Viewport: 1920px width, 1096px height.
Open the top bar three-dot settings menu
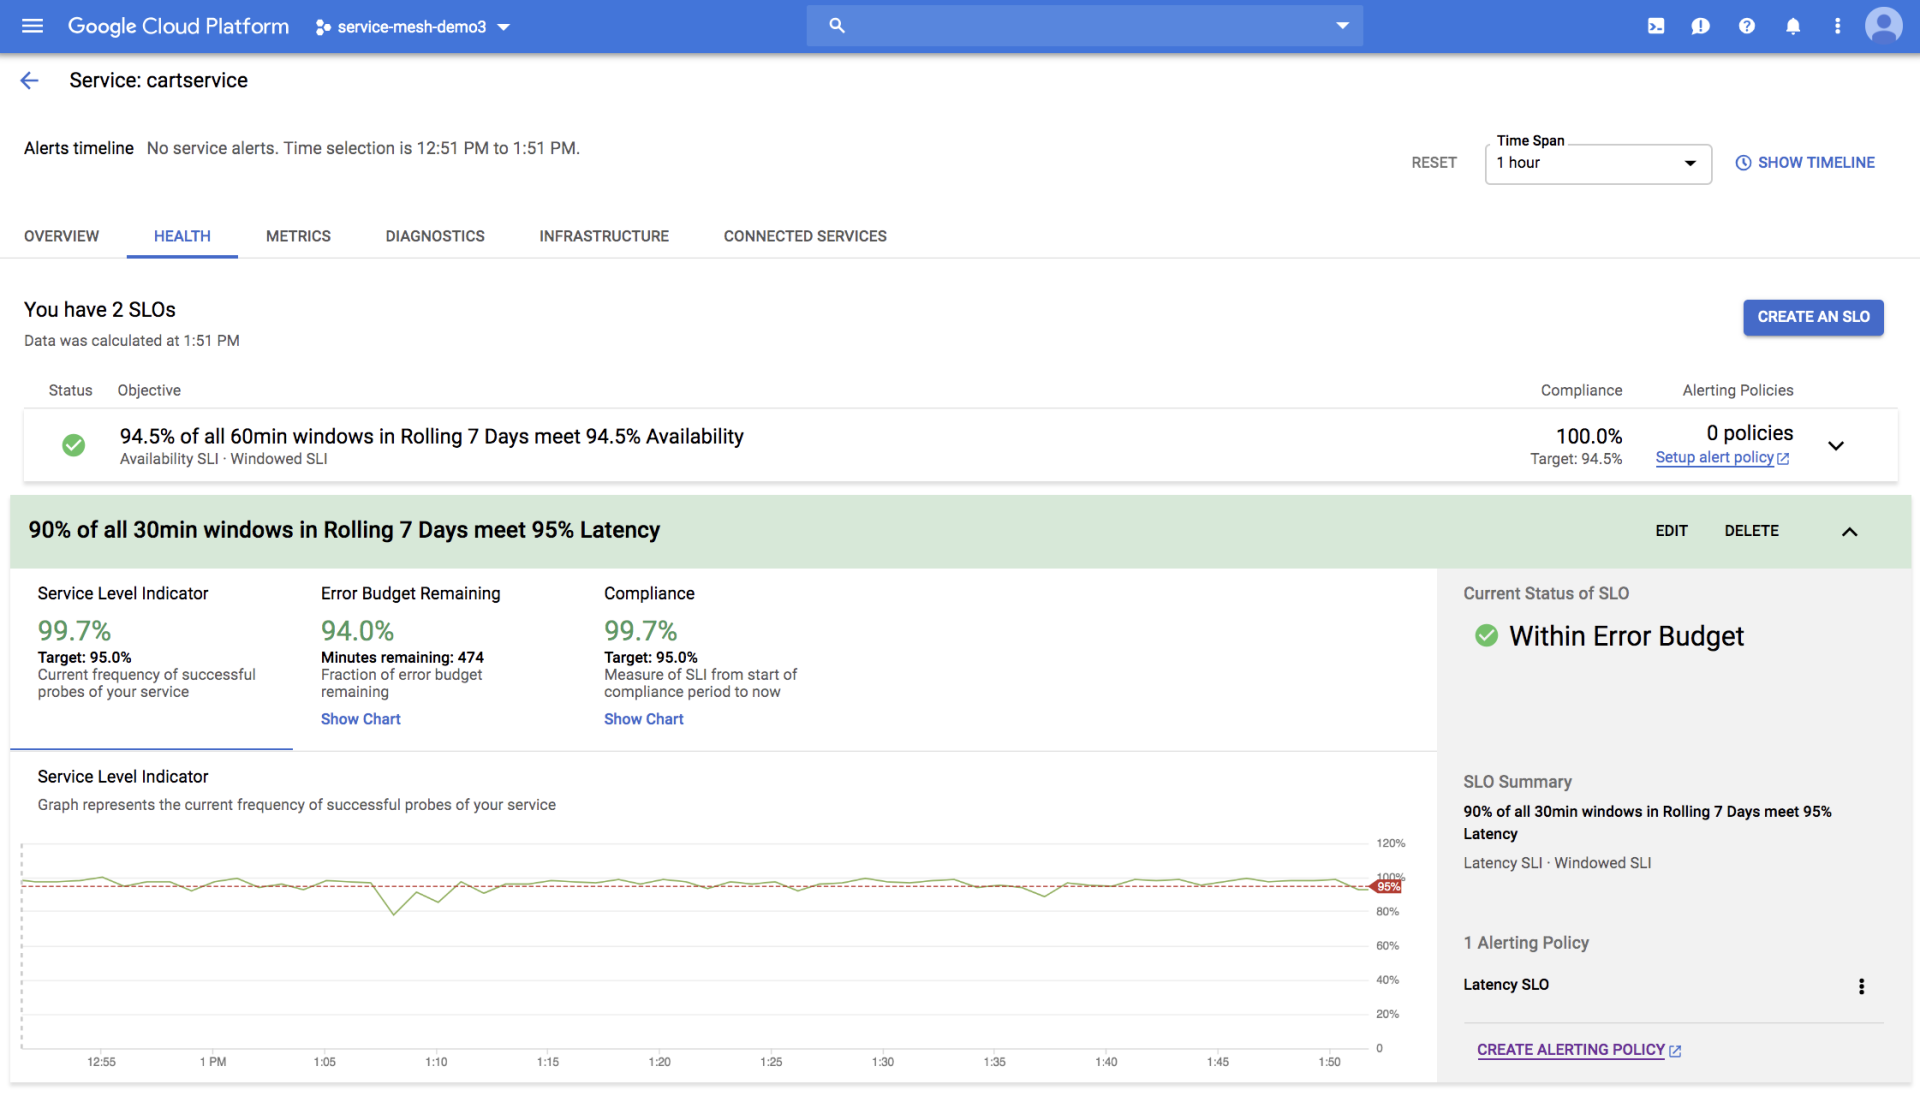pyautogui.click(x=1837, y=26)
